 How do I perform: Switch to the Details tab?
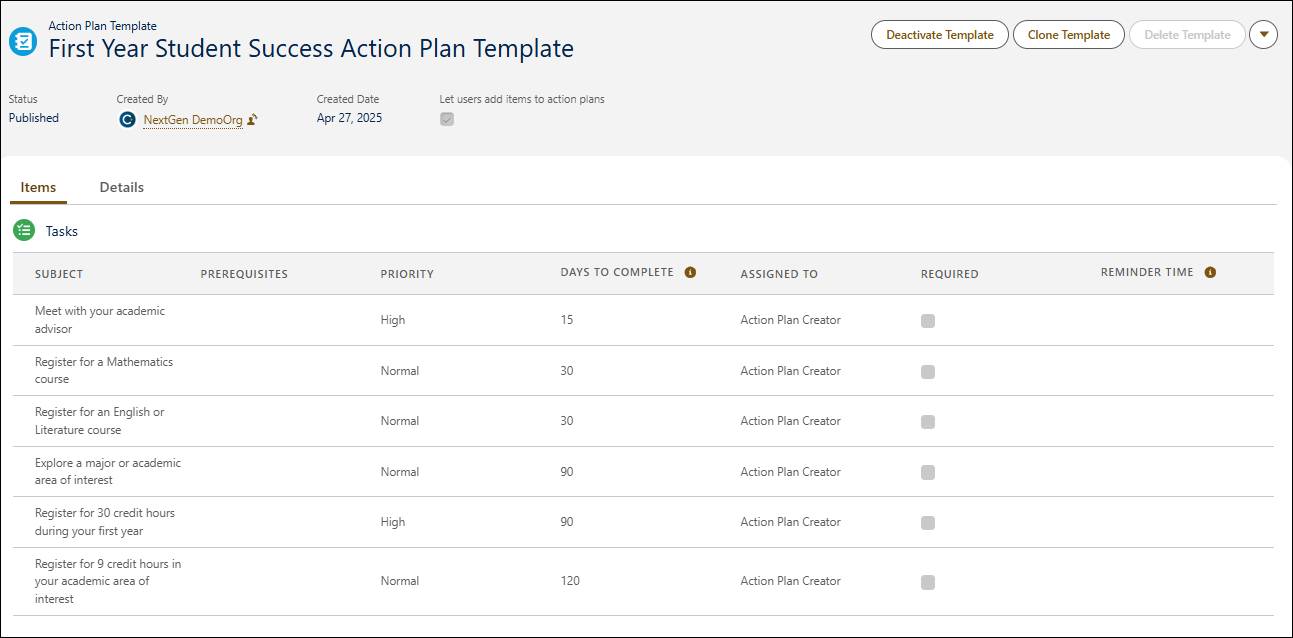tap(121, 187)
